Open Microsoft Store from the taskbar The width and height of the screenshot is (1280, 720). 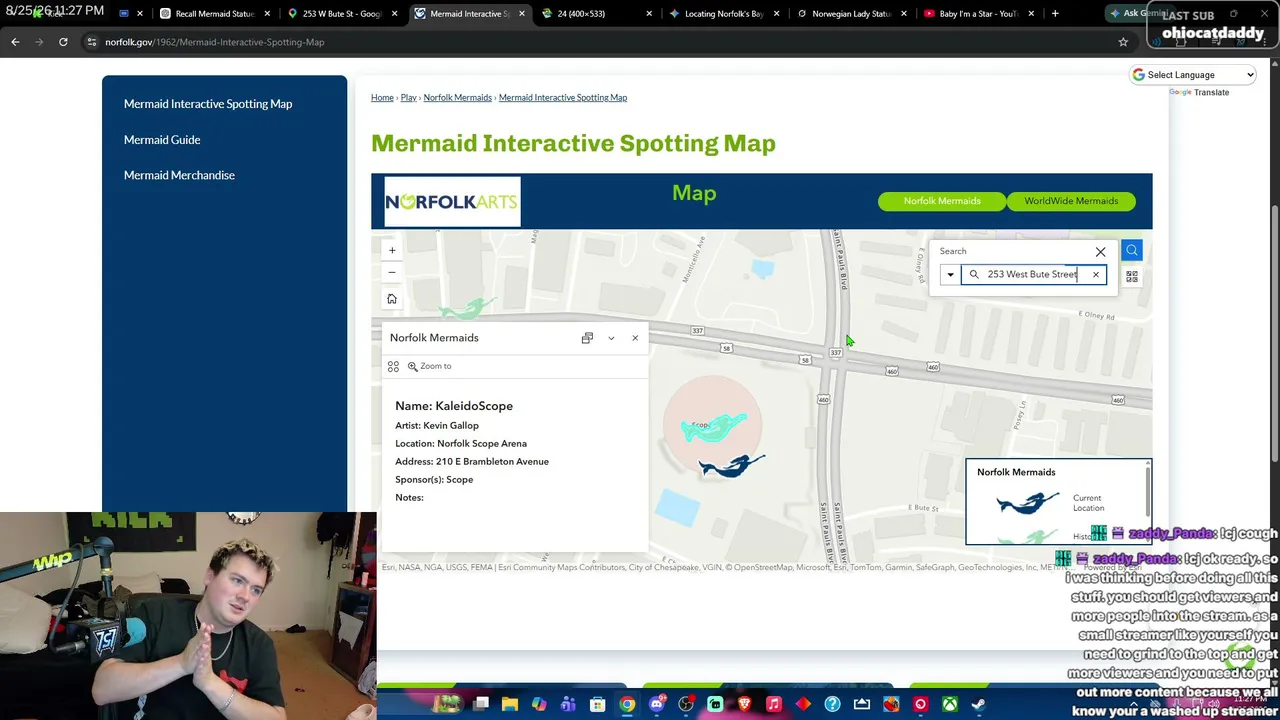coord(598,704)
